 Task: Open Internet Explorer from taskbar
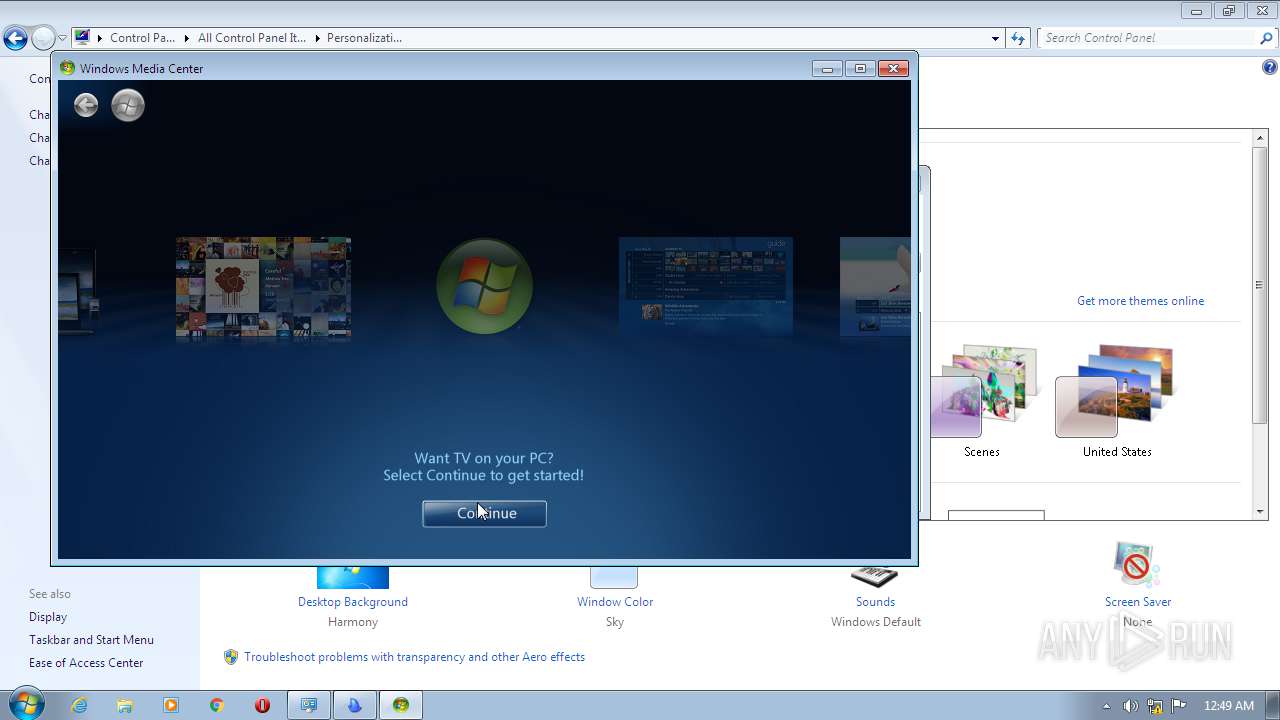[79, 705]
